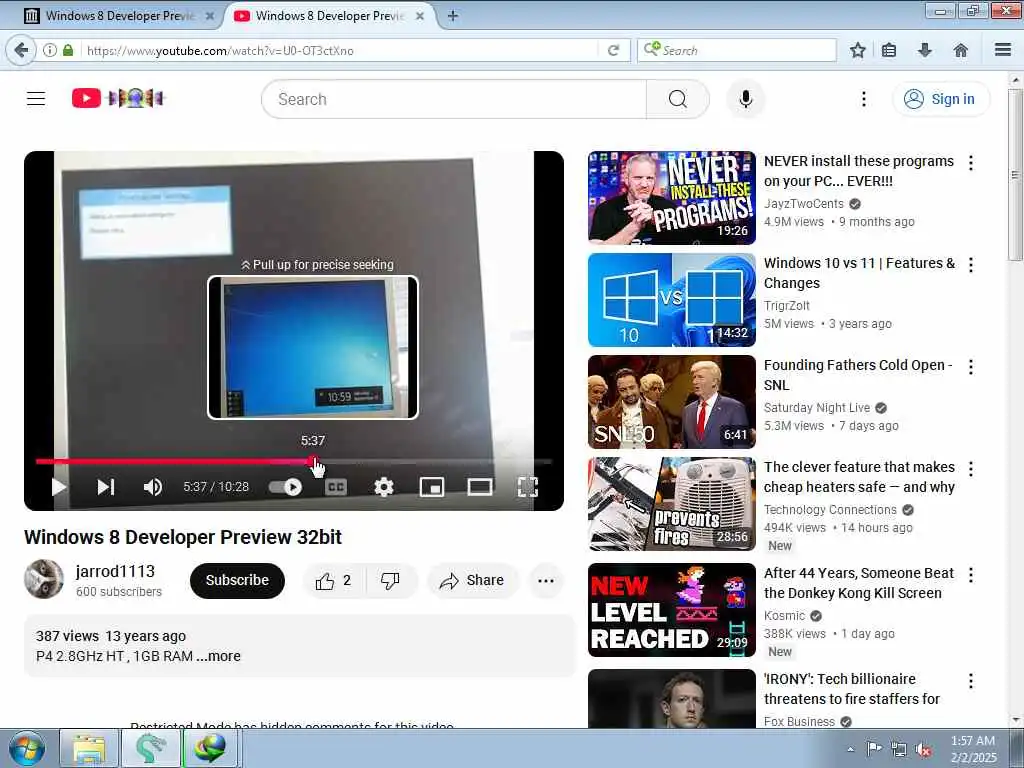Click Sign in button

coord(941,99)
